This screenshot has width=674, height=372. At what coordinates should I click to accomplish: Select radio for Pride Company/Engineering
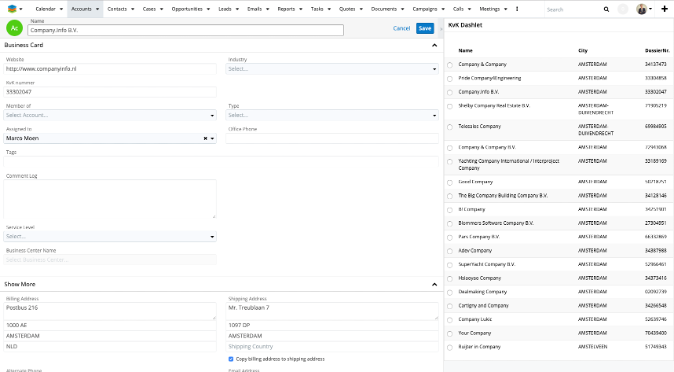(450, 79)
